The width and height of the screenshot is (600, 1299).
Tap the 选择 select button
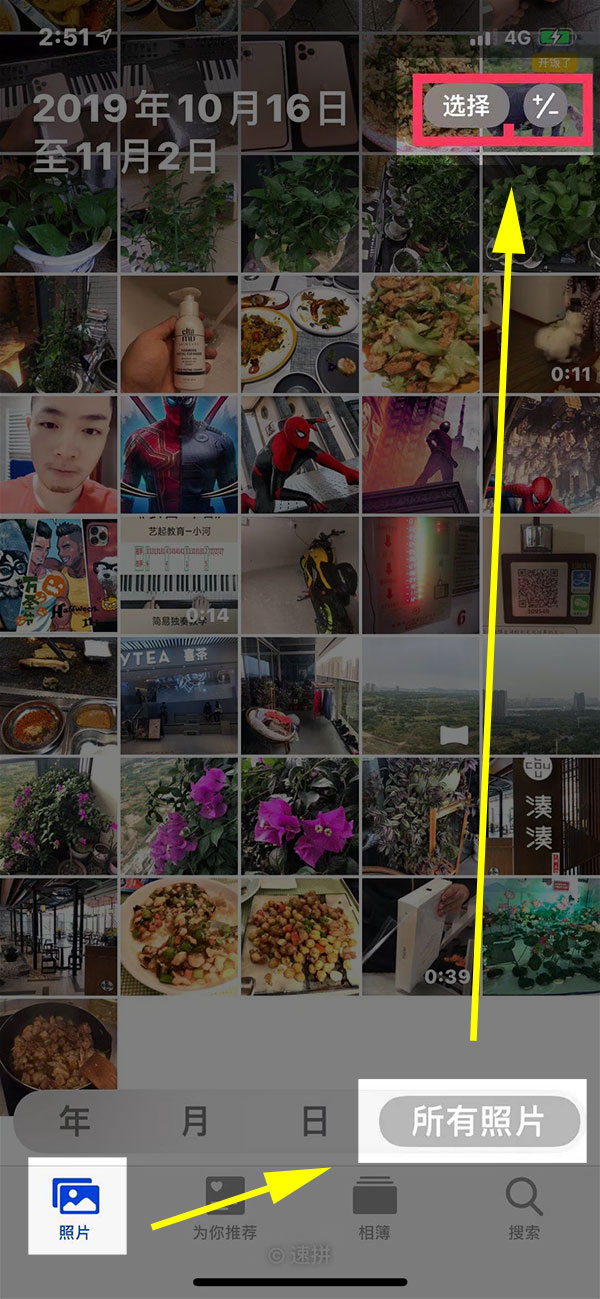[x=466, y=105]
